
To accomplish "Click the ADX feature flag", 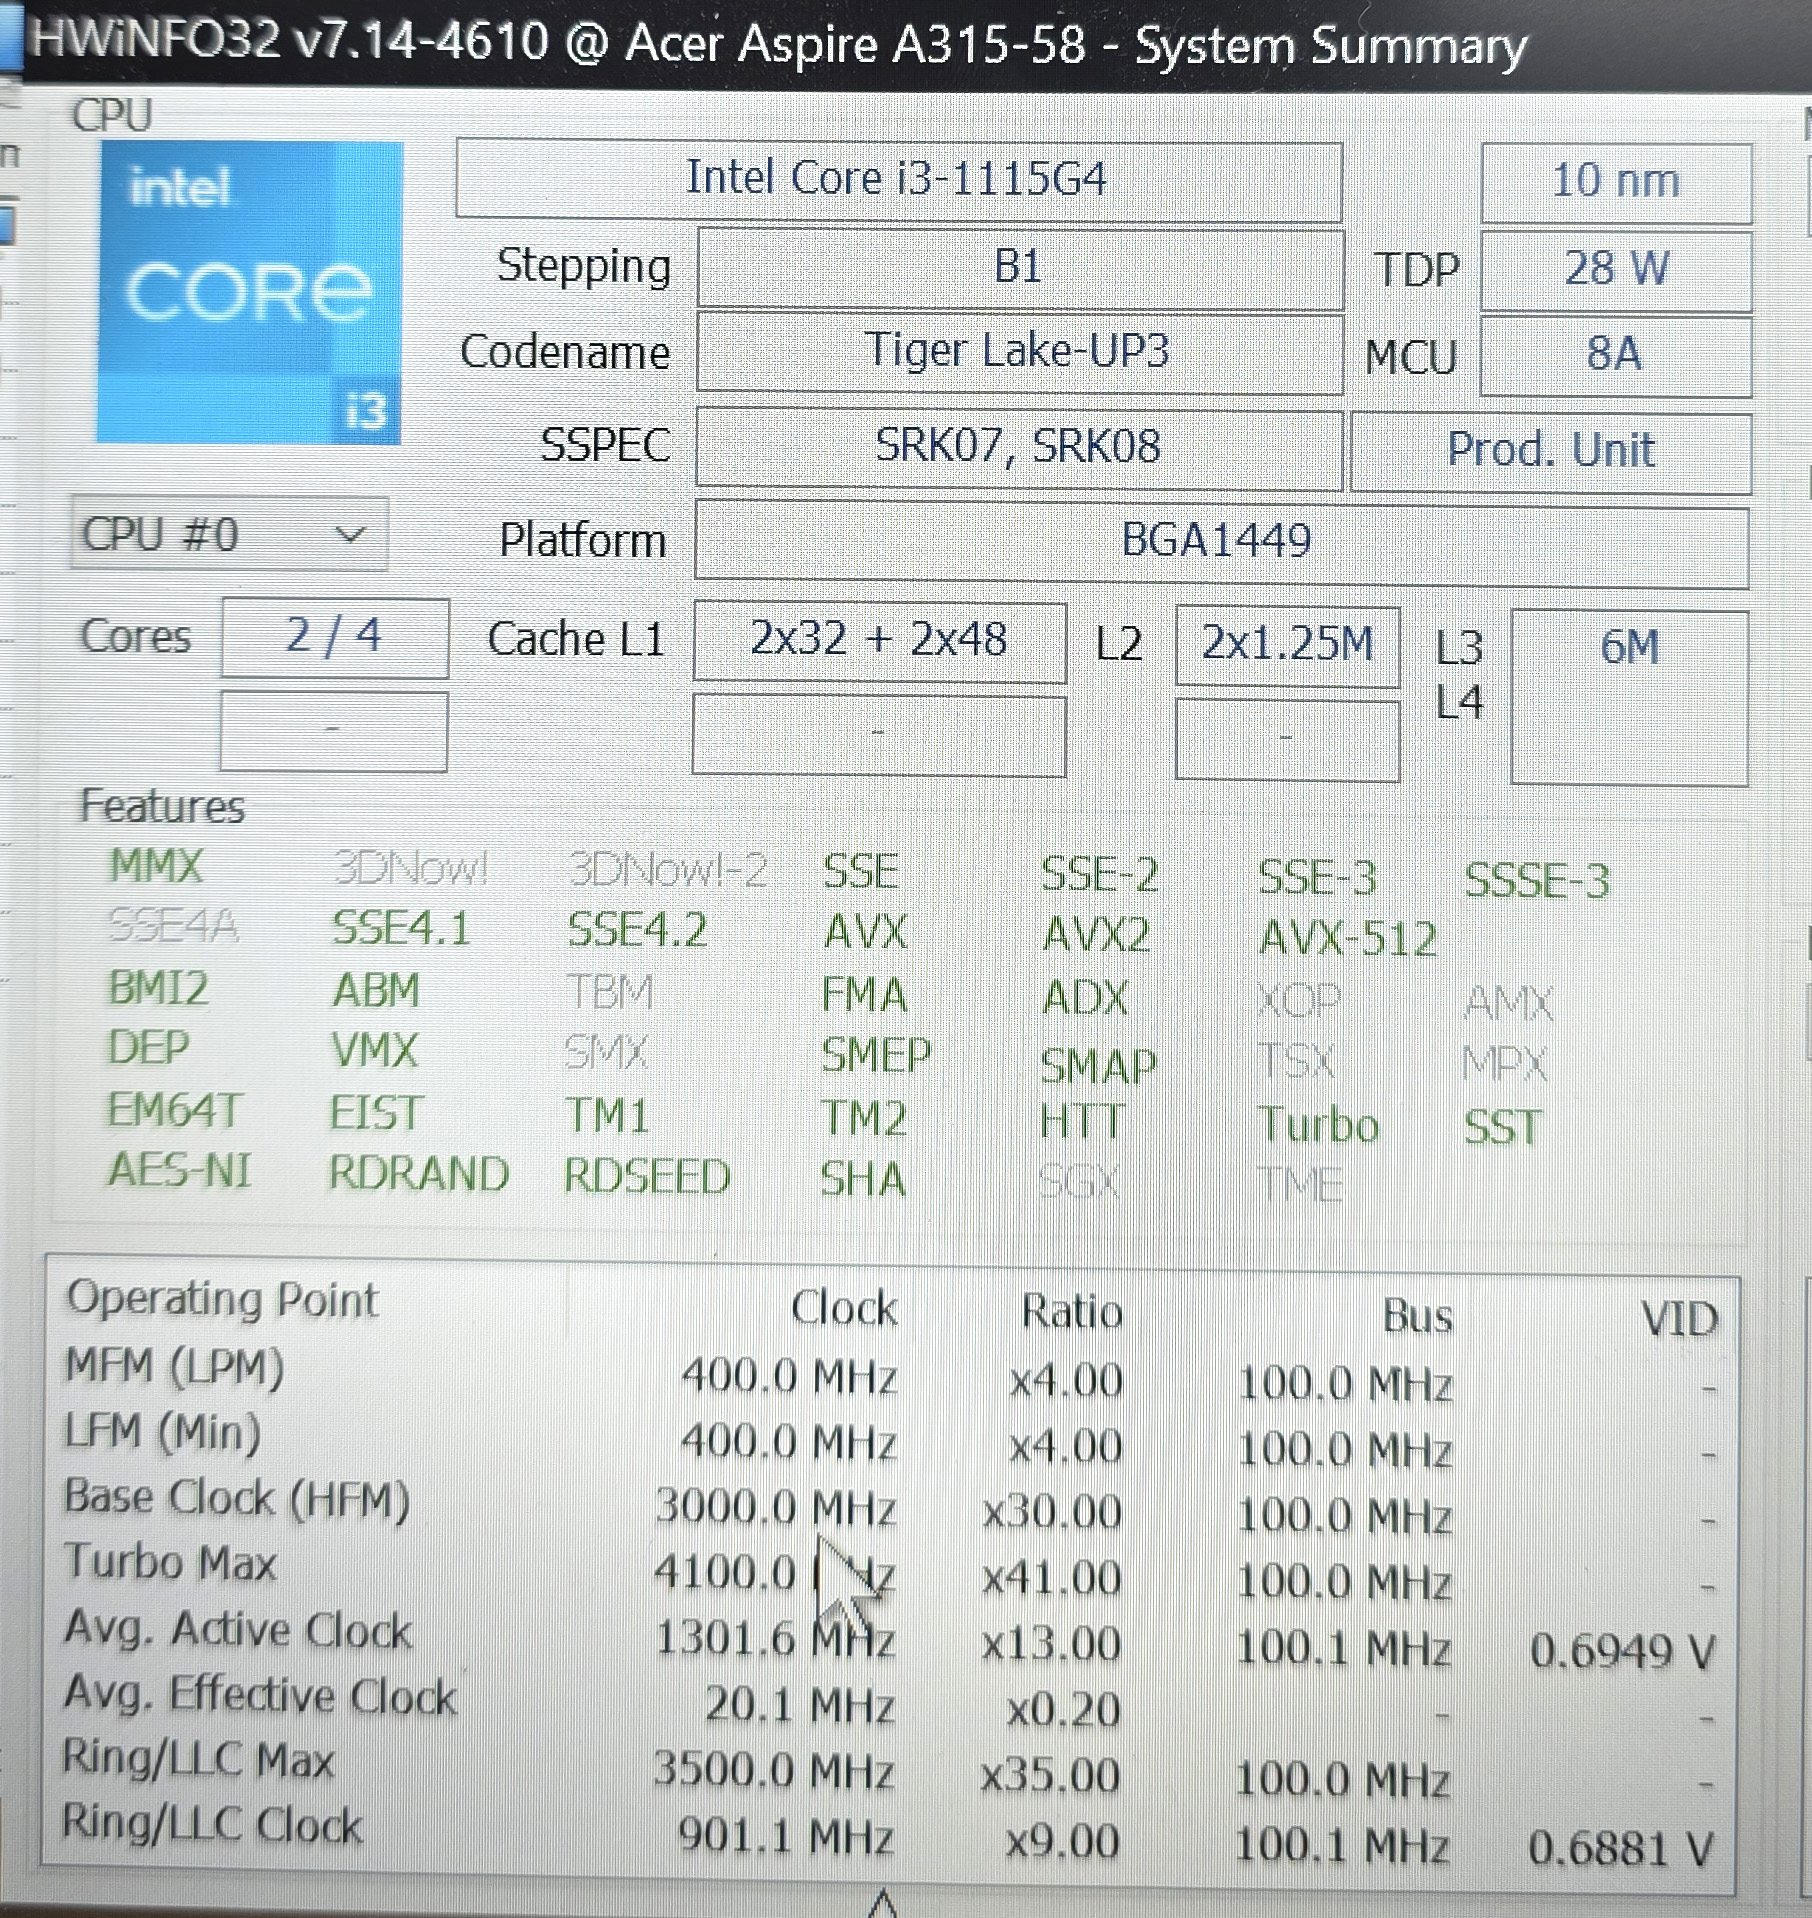I will pos(1085,998).
